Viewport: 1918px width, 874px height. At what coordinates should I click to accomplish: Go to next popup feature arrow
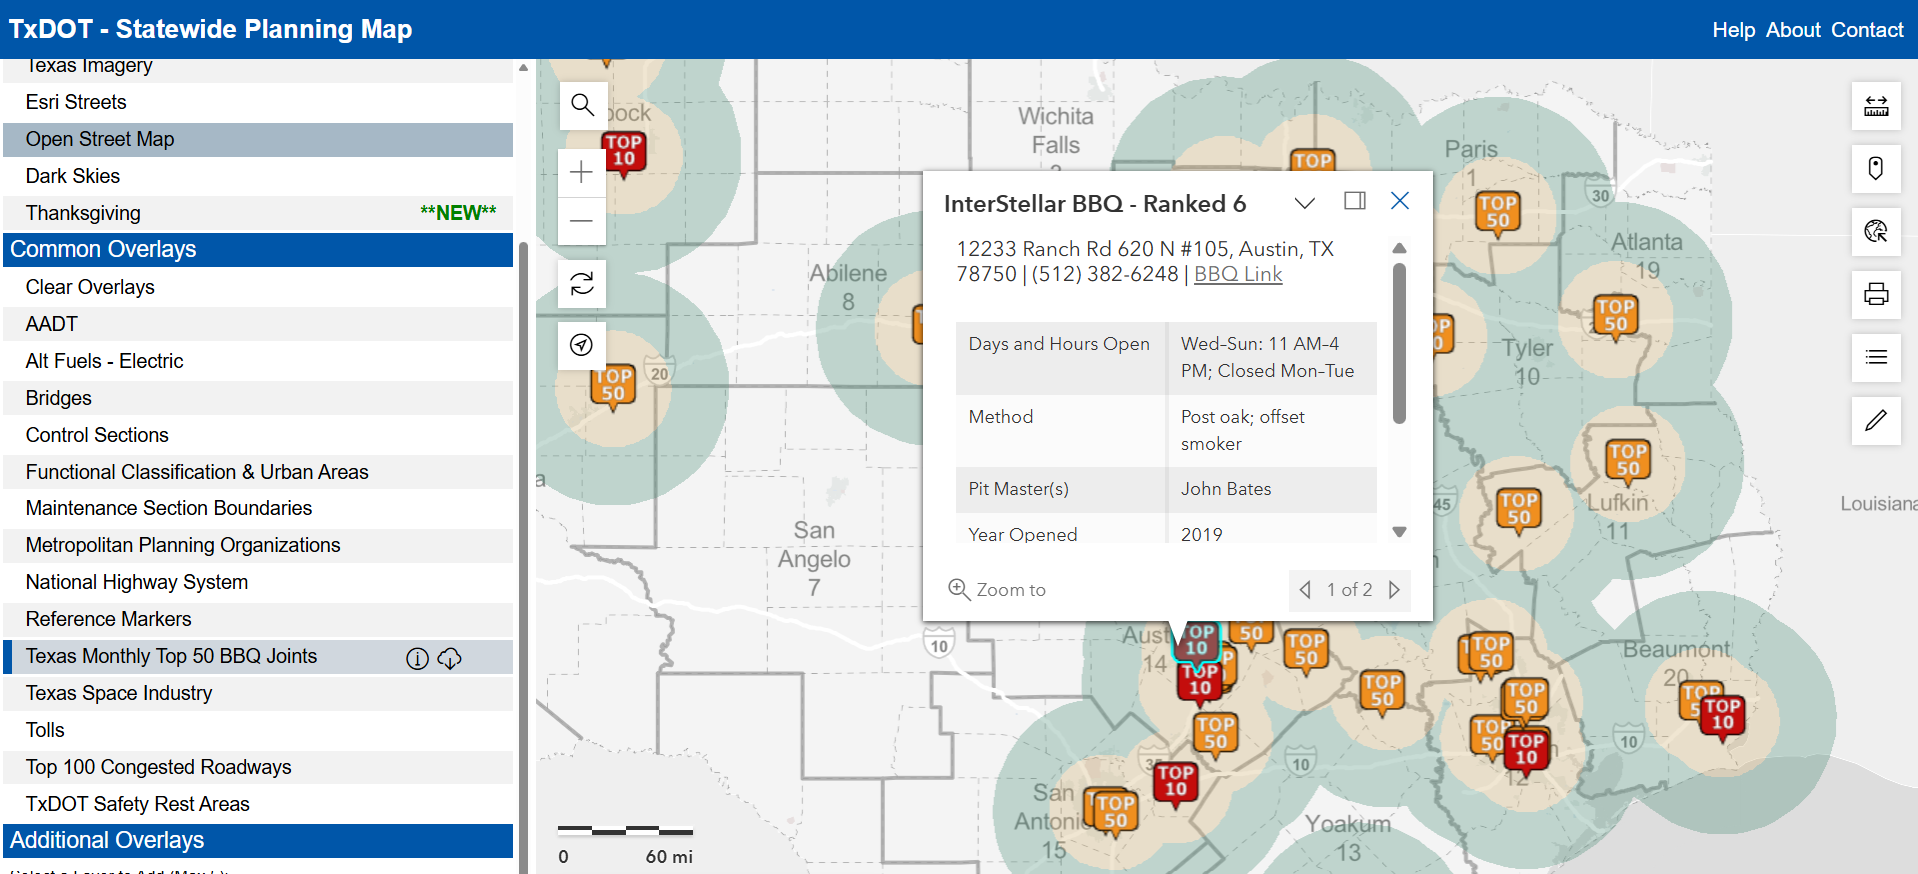[1394, 590]
